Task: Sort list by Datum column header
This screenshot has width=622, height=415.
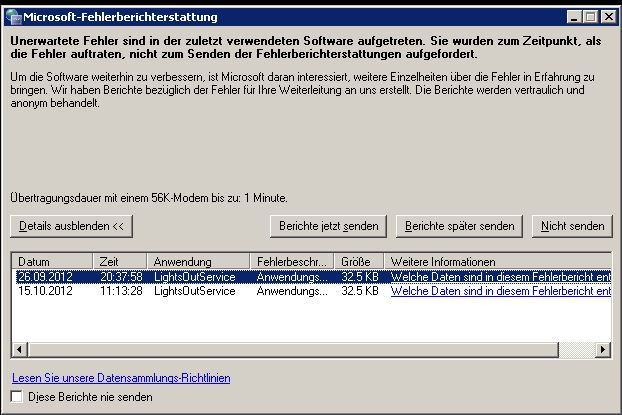Action: click(x=54, y=261)
